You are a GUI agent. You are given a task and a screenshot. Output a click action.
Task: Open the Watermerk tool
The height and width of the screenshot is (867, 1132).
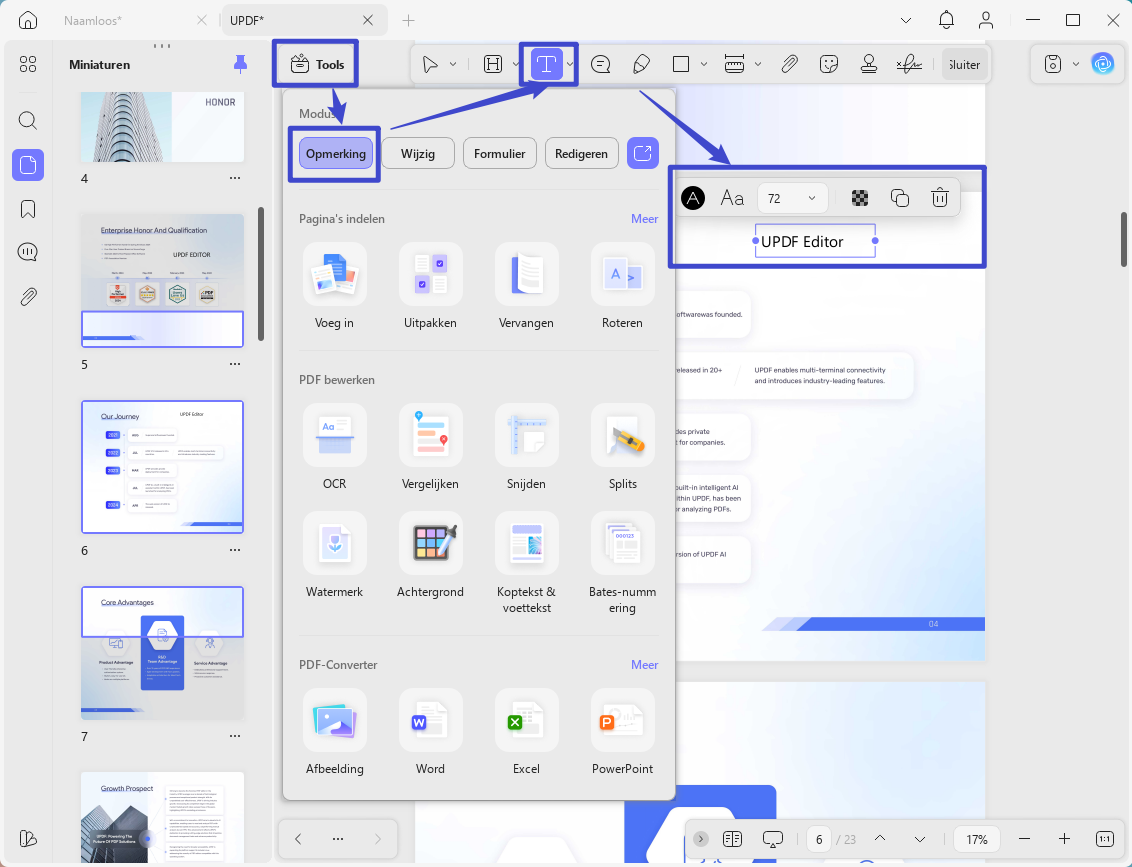pos(334,556)
